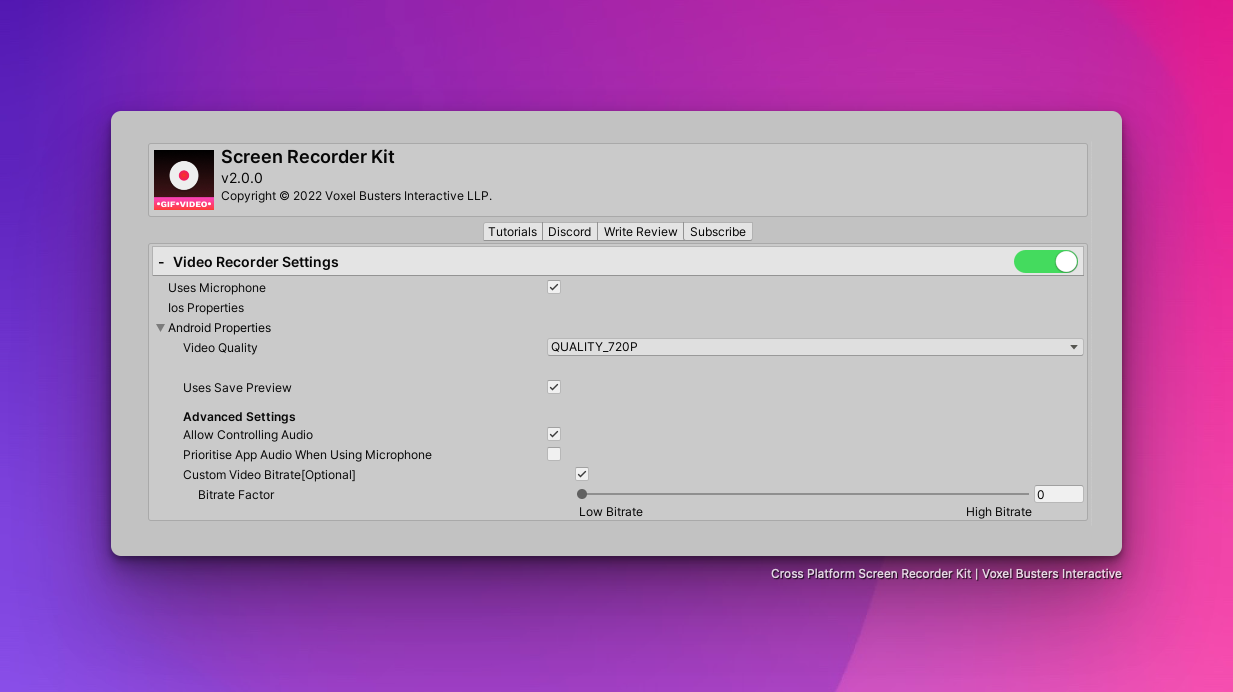Viewport: 1233px width, 692px height.
Task: Collapse the Video Recorder Settings section
Action: (161, 262)
